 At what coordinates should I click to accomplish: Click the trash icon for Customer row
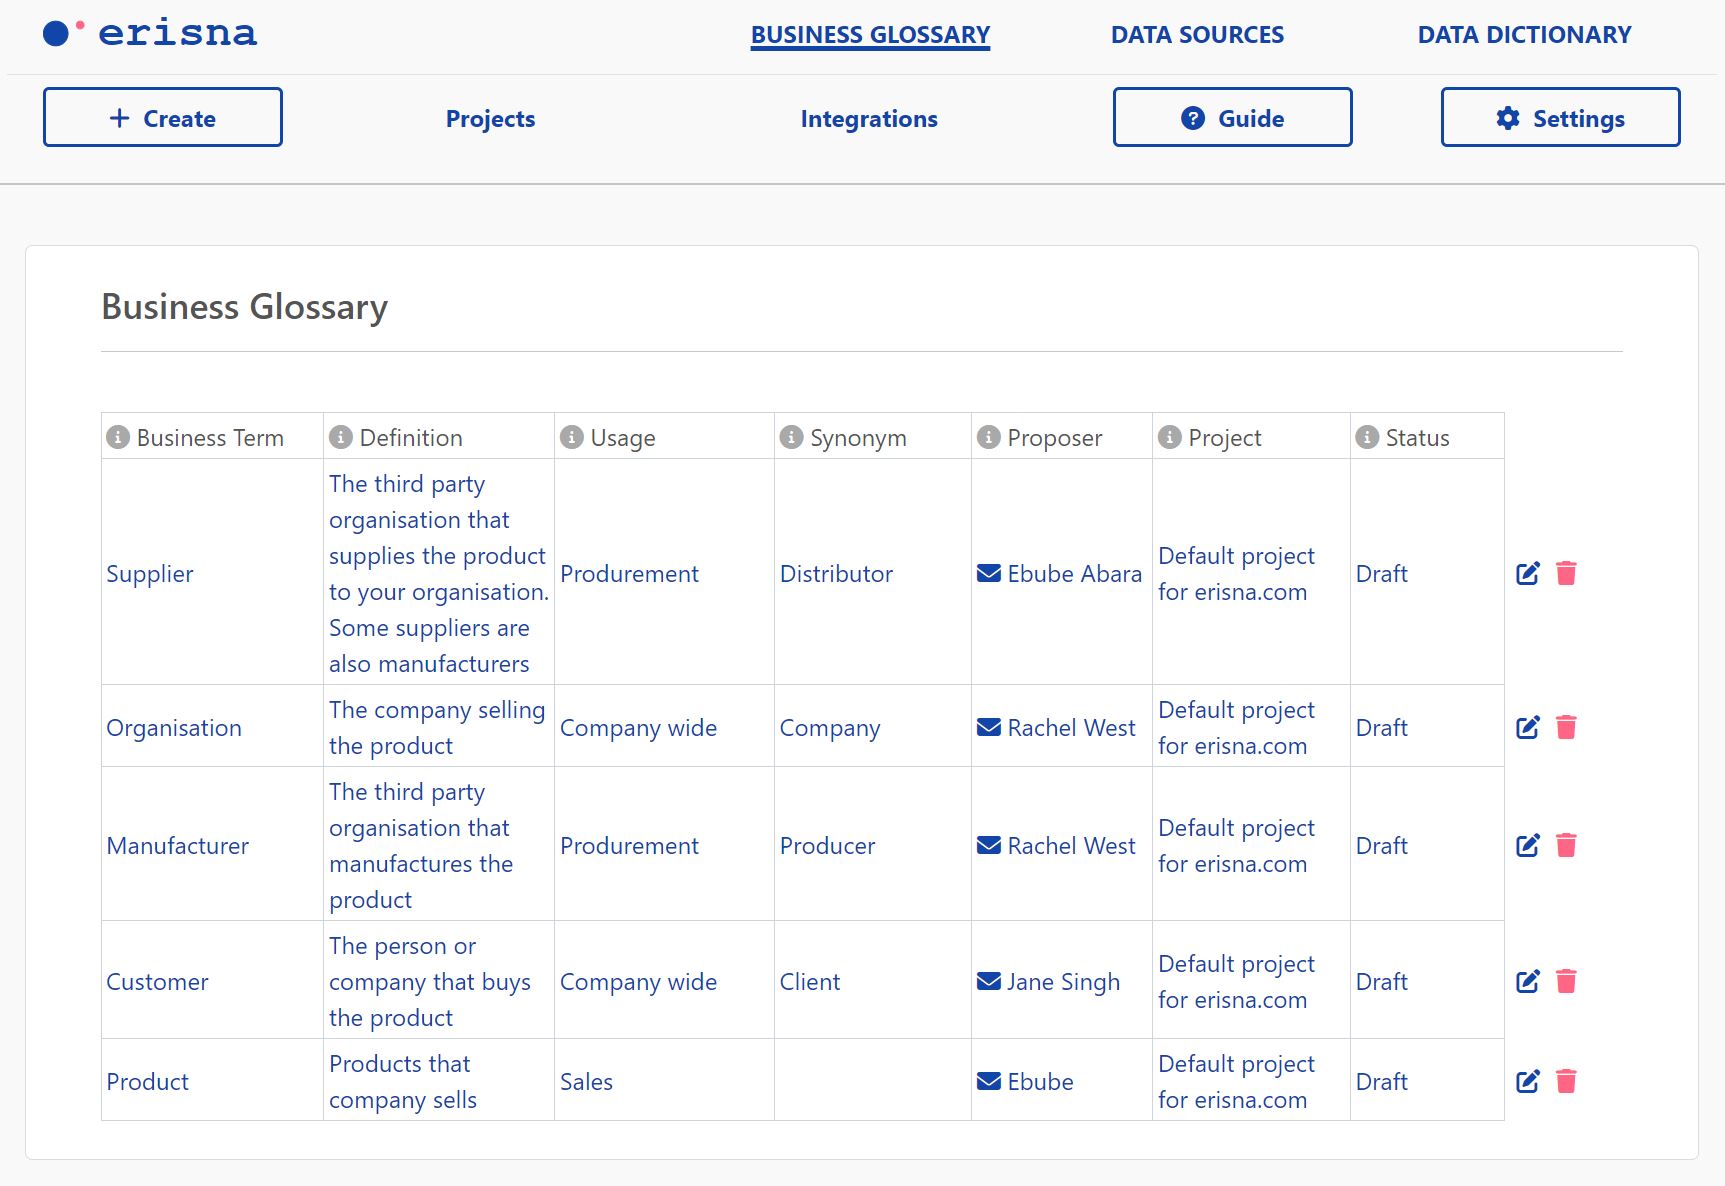pos(1566,982)
